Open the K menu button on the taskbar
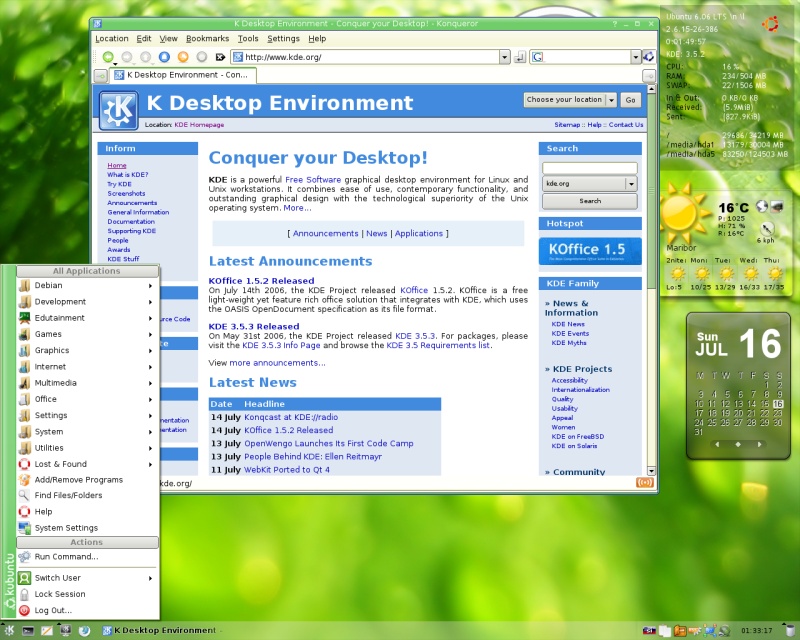Image resolution: width=800 pixels, height=640 pixels. [9, 631]
